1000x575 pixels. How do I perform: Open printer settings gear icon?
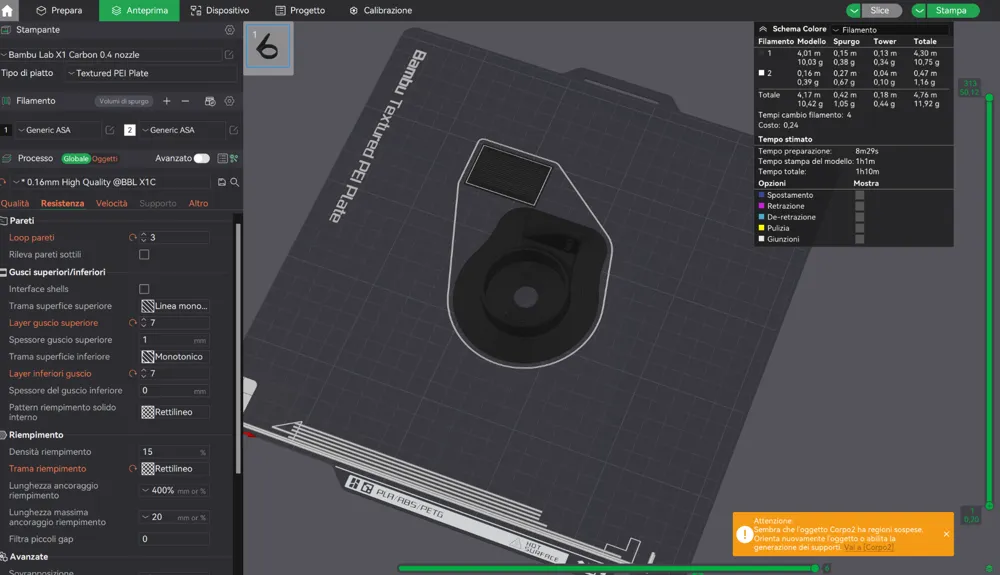(230, 30)
